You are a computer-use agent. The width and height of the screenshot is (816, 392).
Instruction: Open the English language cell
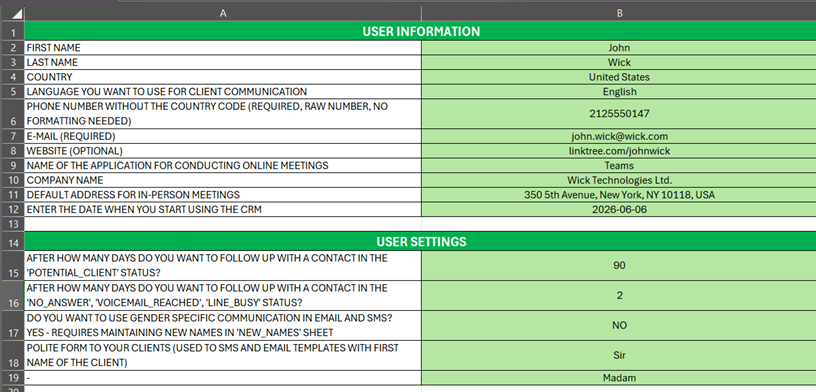pyautogui.click(x=619, y=92)
